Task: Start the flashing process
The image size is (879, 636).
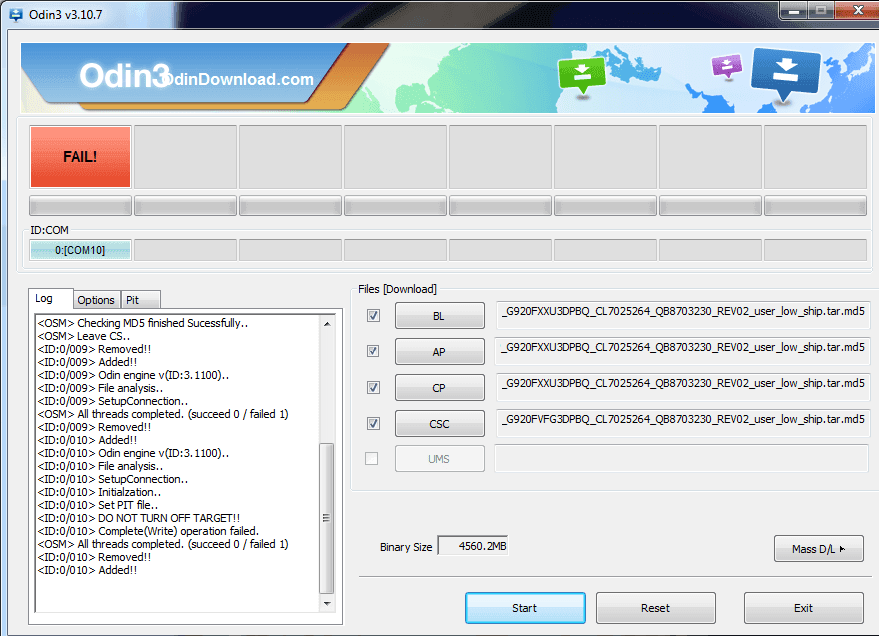Action: (x=525, y=608)
